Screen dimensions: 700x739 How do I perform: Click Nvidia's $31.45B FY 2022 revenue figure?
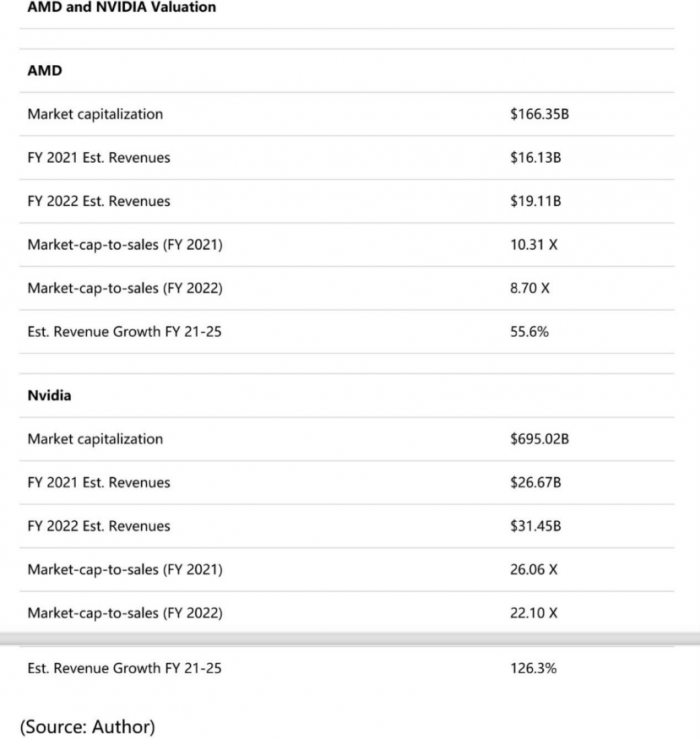(535, 526)
